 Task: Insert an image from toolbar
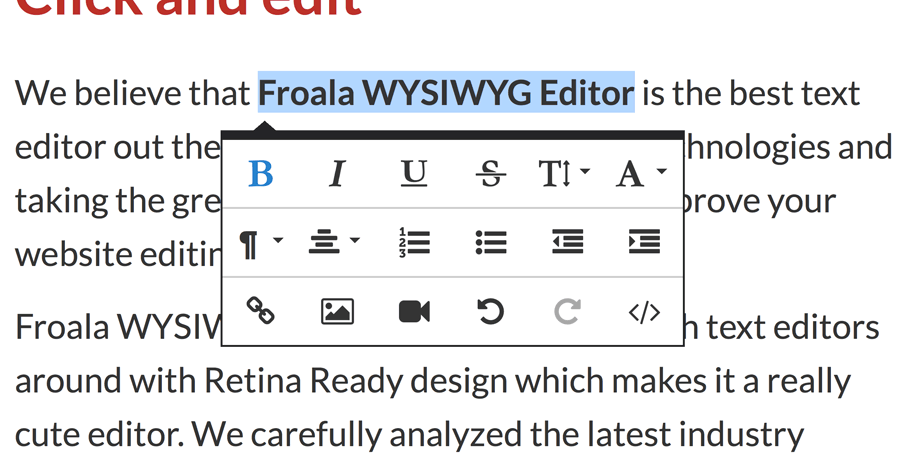click(x=337, y=312)
